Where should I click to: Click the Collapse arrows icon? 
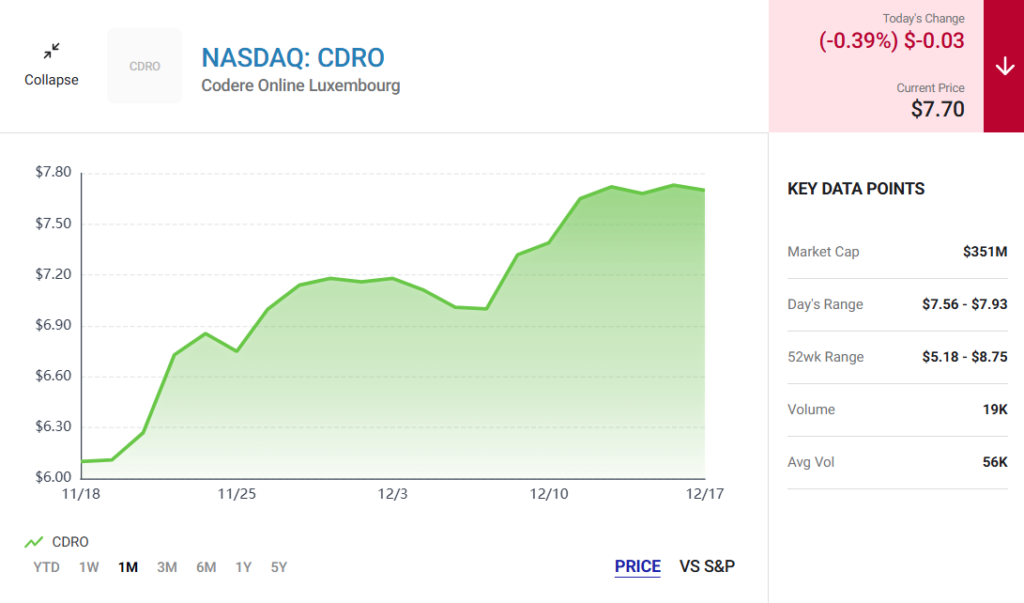[51, 50]
